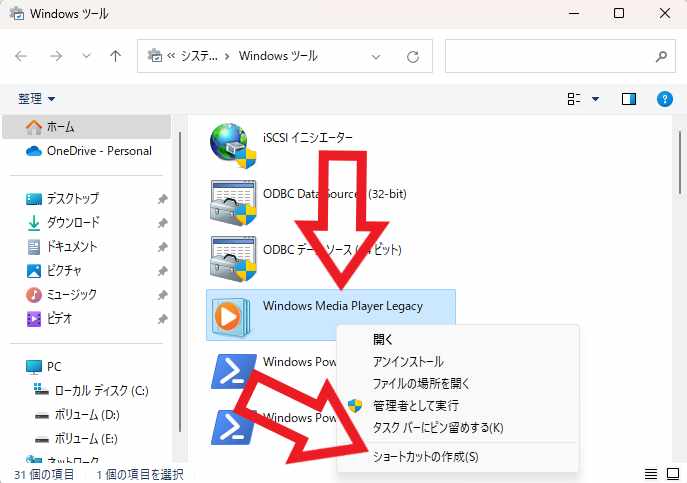The image size is (687, 483).
Task: Select the ODBC Data Sources (32-bit) icon
Action: click(x=233, y=202)
